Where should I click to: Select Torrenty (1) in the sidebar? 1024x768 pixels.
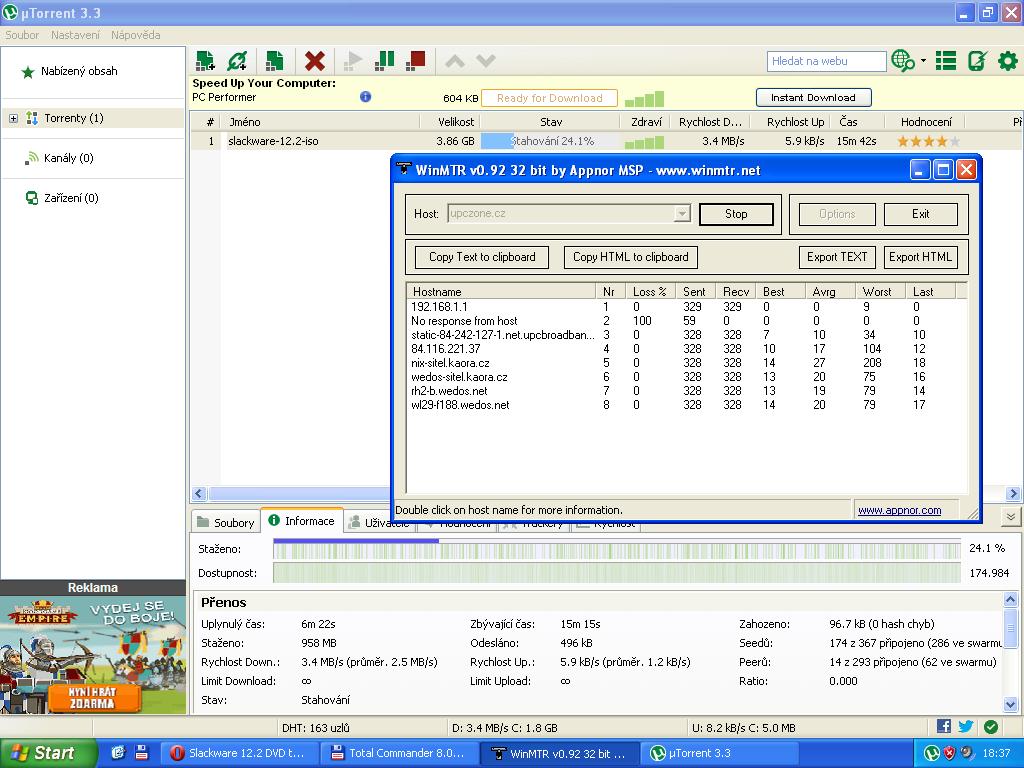click(74, 118)
